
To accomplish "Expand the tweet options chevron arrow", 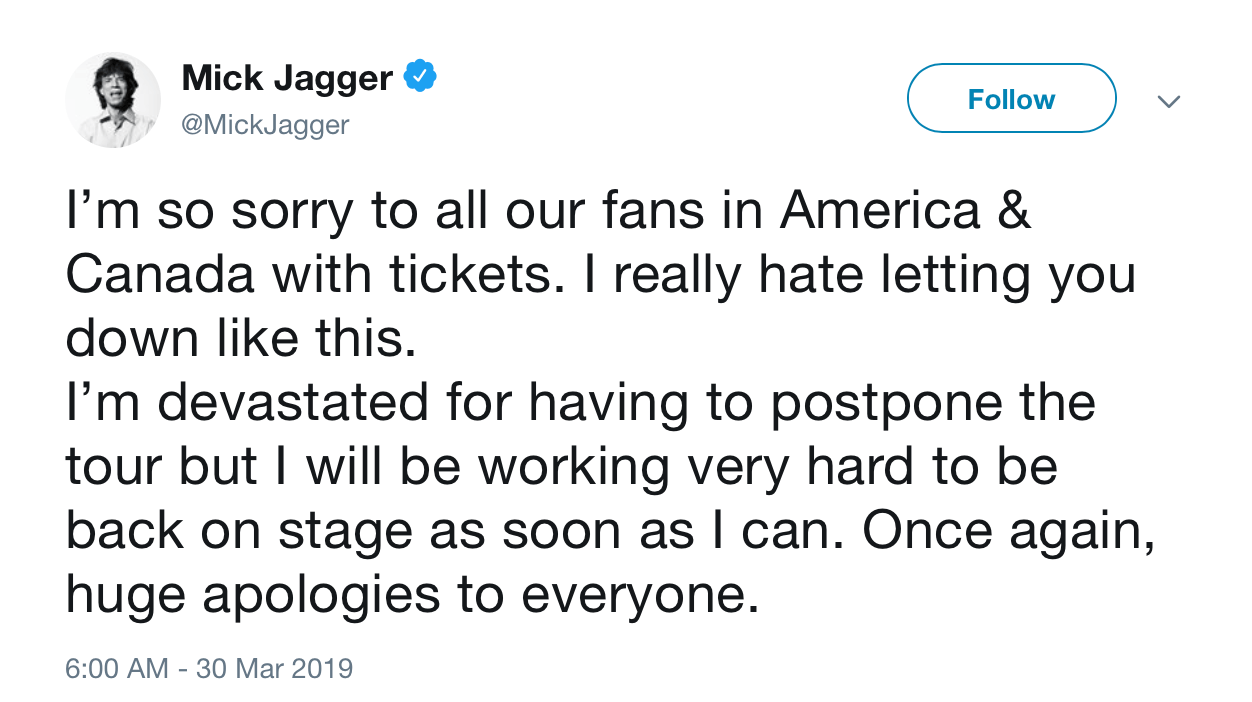I will coord(1168,101).
